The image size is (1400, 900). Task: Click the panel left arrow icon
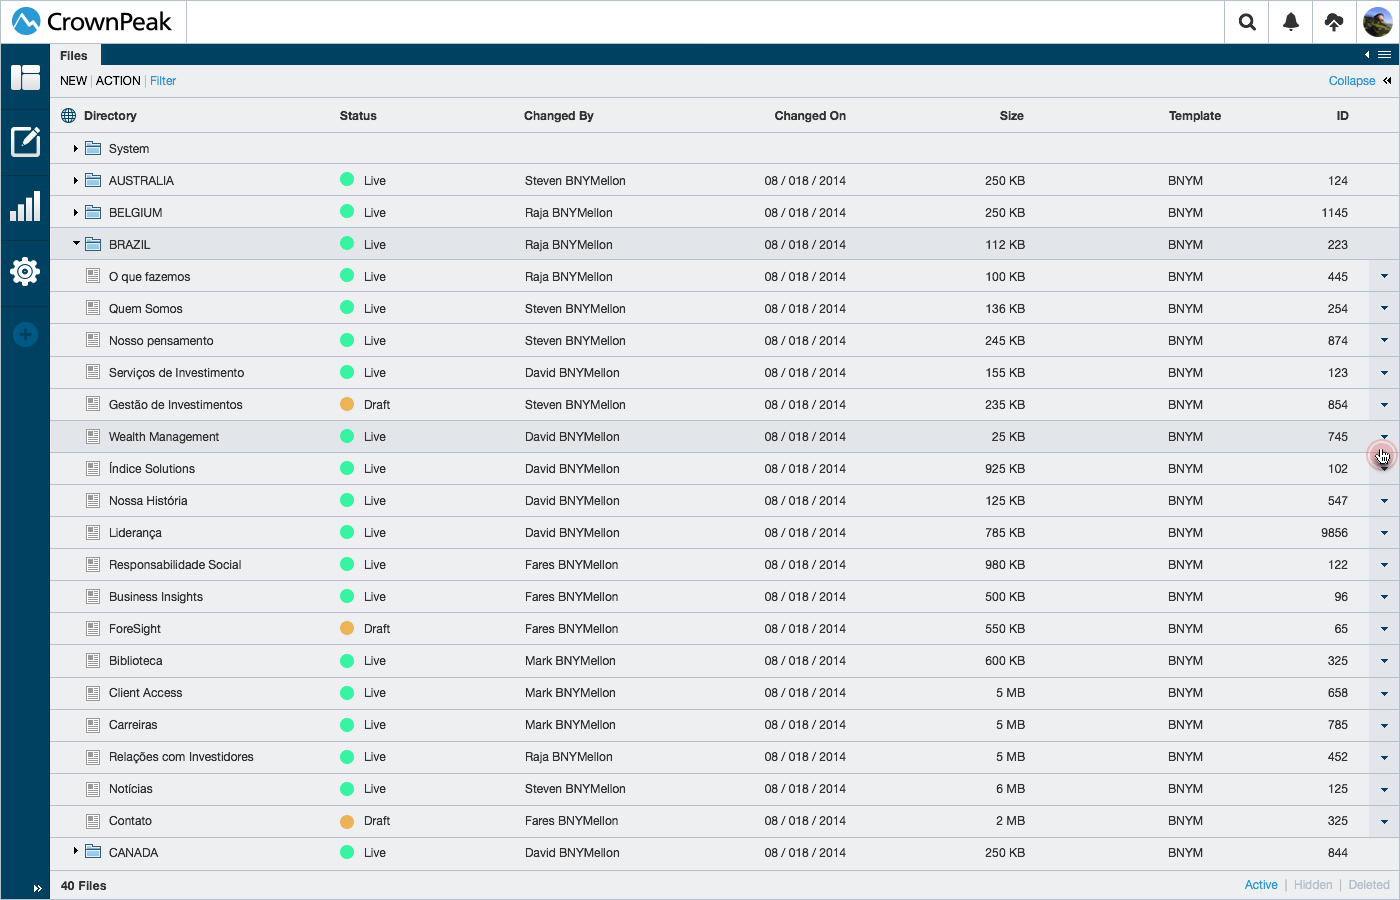coord(1367,55)
